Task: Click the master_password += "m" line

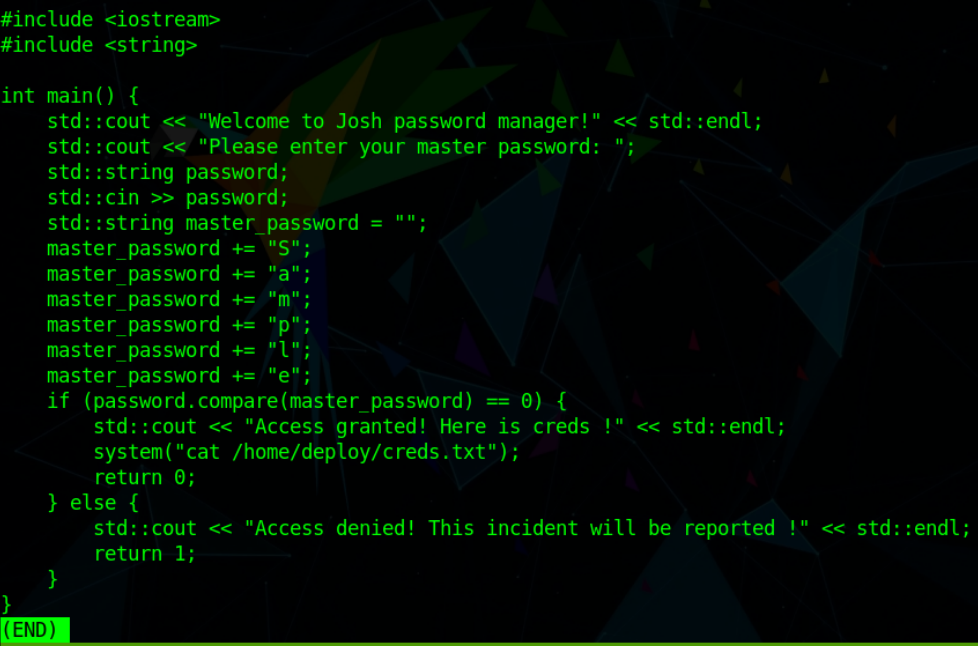Action: coord(180,299)
